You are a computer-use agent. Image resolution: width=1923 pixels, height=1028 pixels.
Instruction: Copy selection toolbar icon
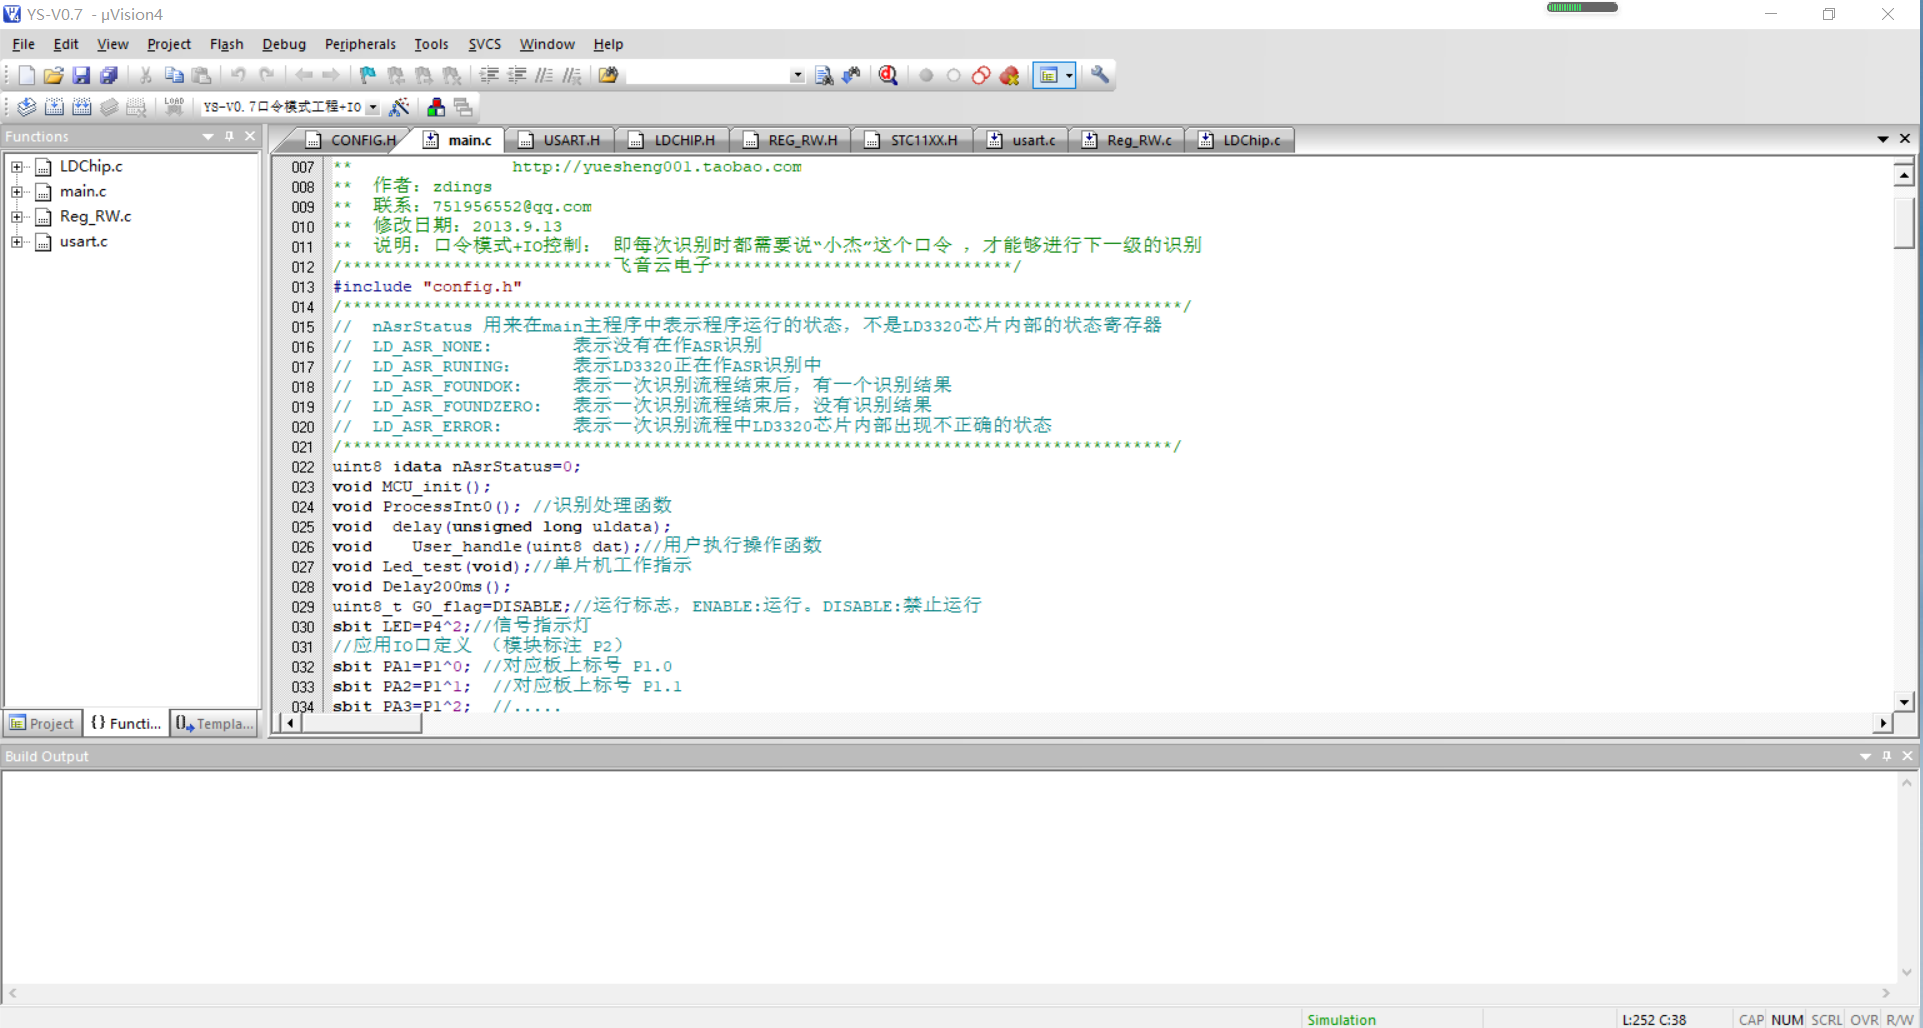coord(174,75)
